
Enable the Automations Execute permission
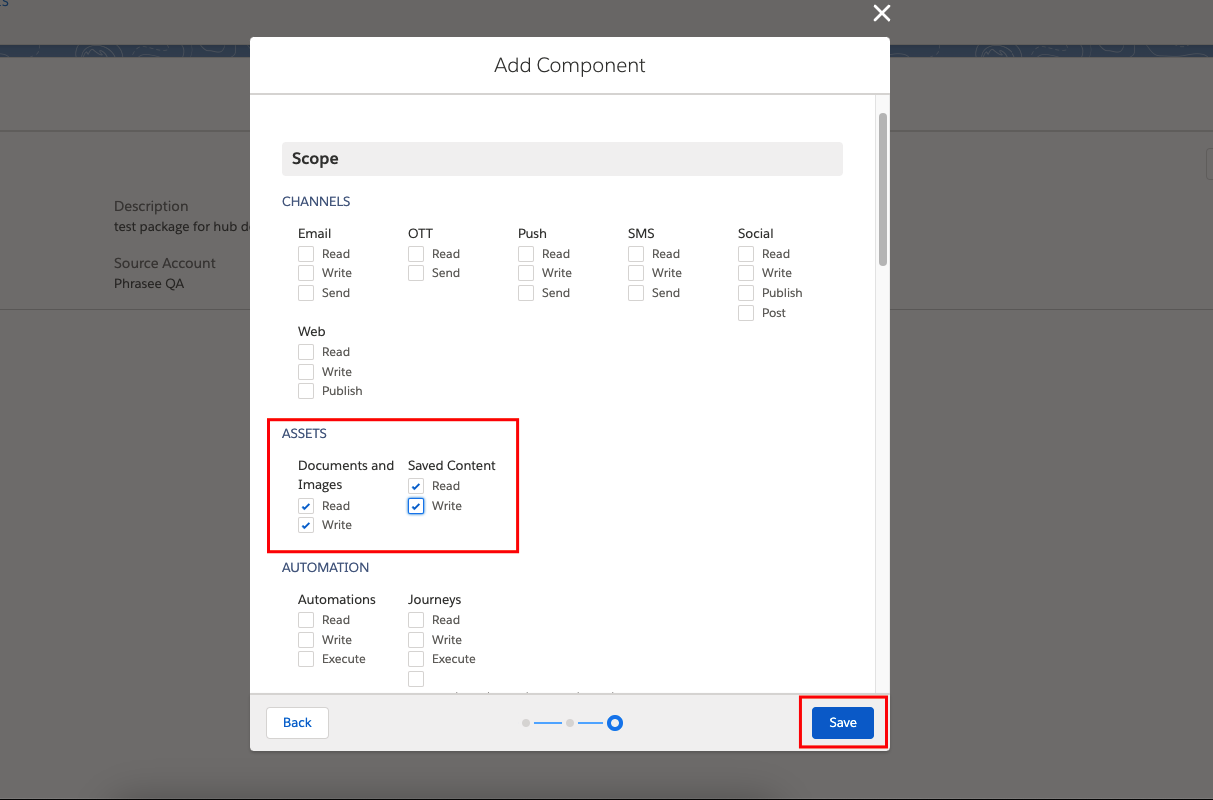click(306, 658)
